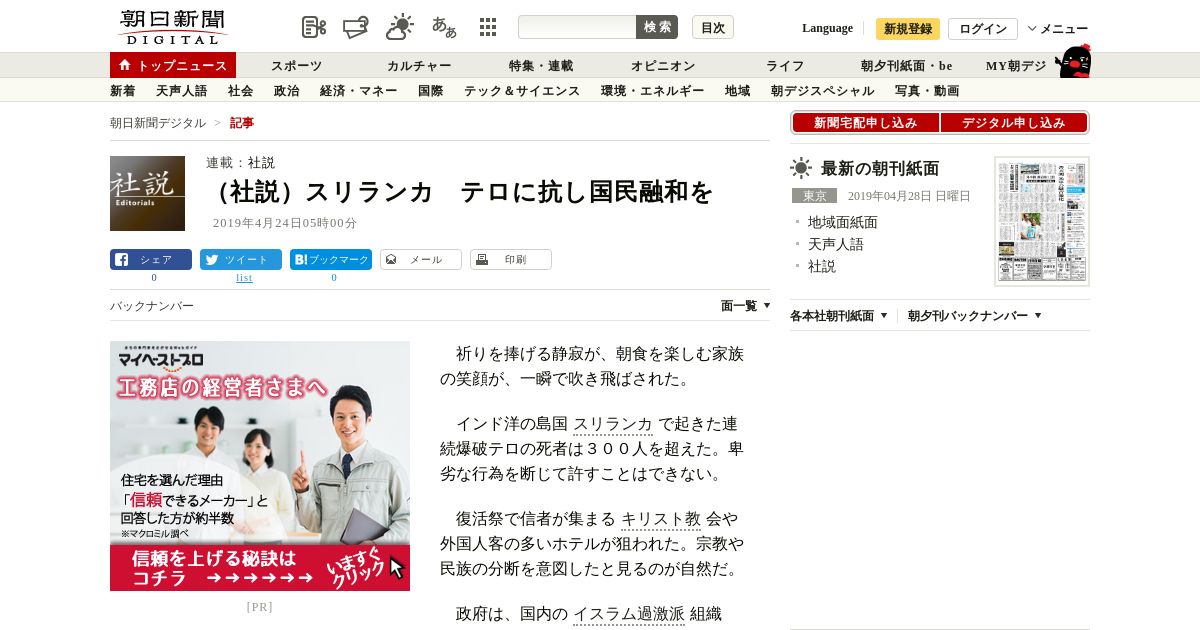Viewport: 1200px width, 630px height.
Task: Click the 検索 search button
Action: (657, 27)
